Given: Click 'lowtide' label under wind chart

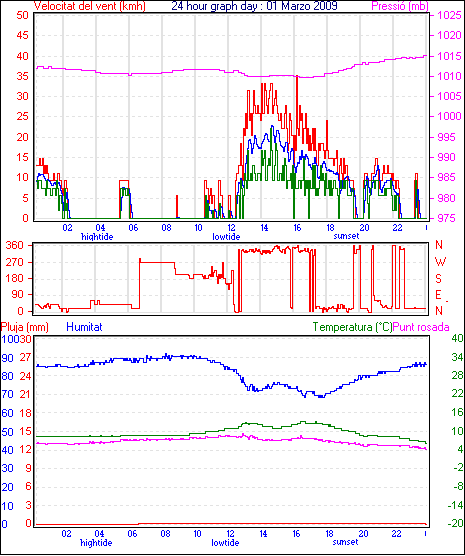Looking at the screenshot, I should point(226,237).
